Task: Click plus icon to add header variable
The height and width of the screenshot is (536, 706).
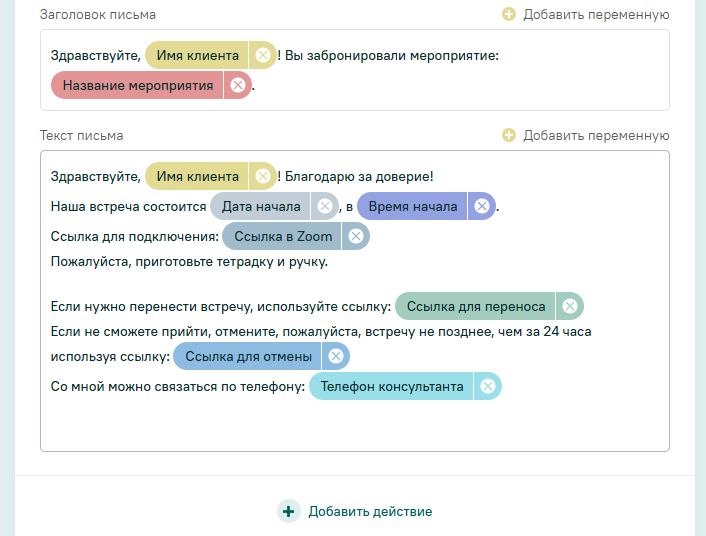Action: pos(509,14)
